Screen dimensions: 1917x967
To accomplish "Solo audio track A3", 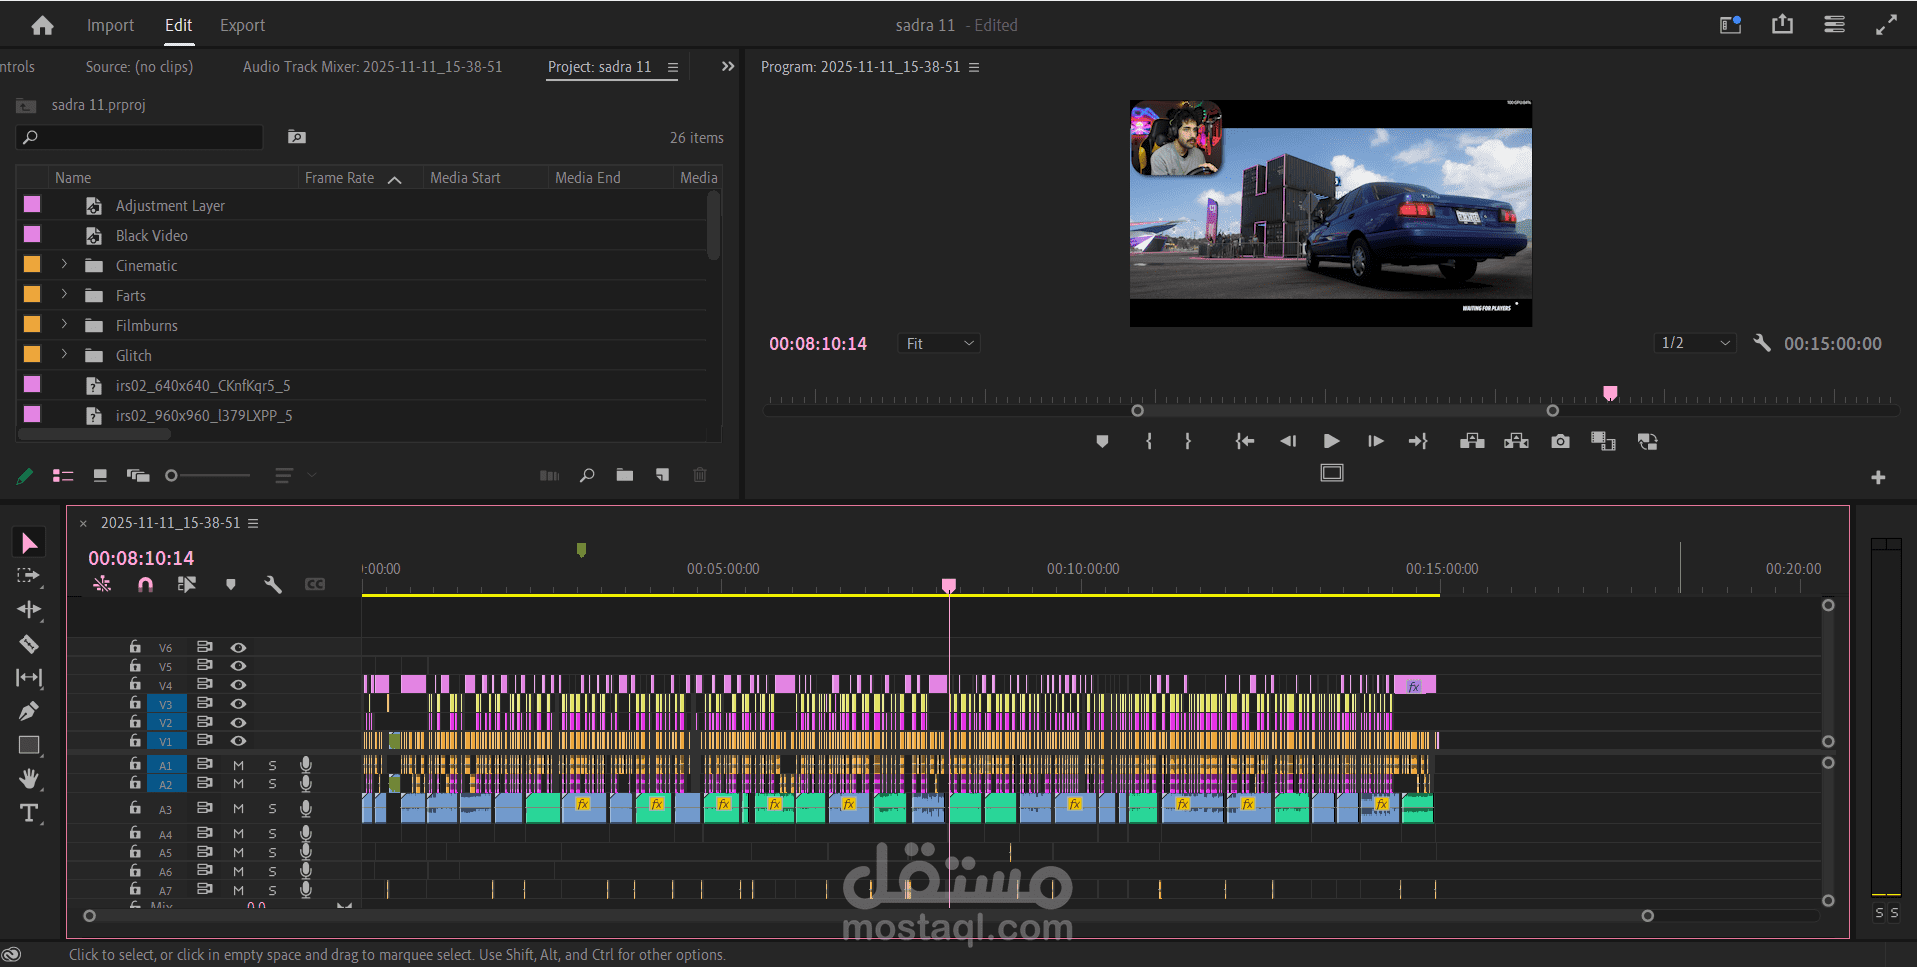I will point(272,809).
